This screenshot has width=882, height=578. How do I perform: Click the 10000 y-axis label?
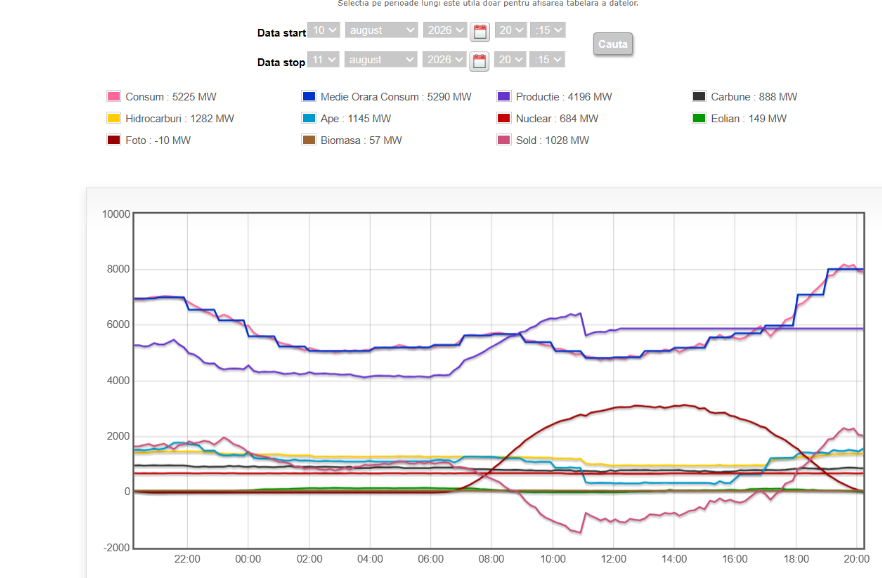pos(116,214)
